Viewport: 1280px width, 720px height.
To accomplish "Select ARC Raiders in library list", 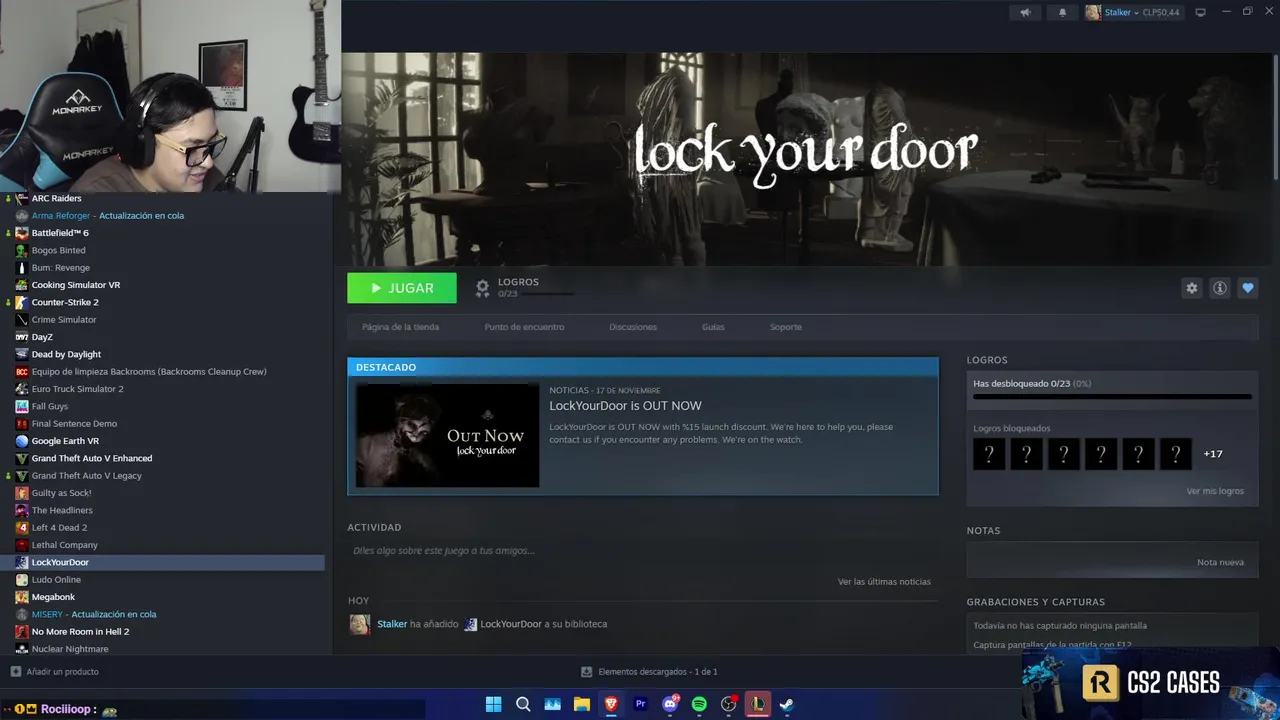I will pyautogui.click(x=56, y=198).
